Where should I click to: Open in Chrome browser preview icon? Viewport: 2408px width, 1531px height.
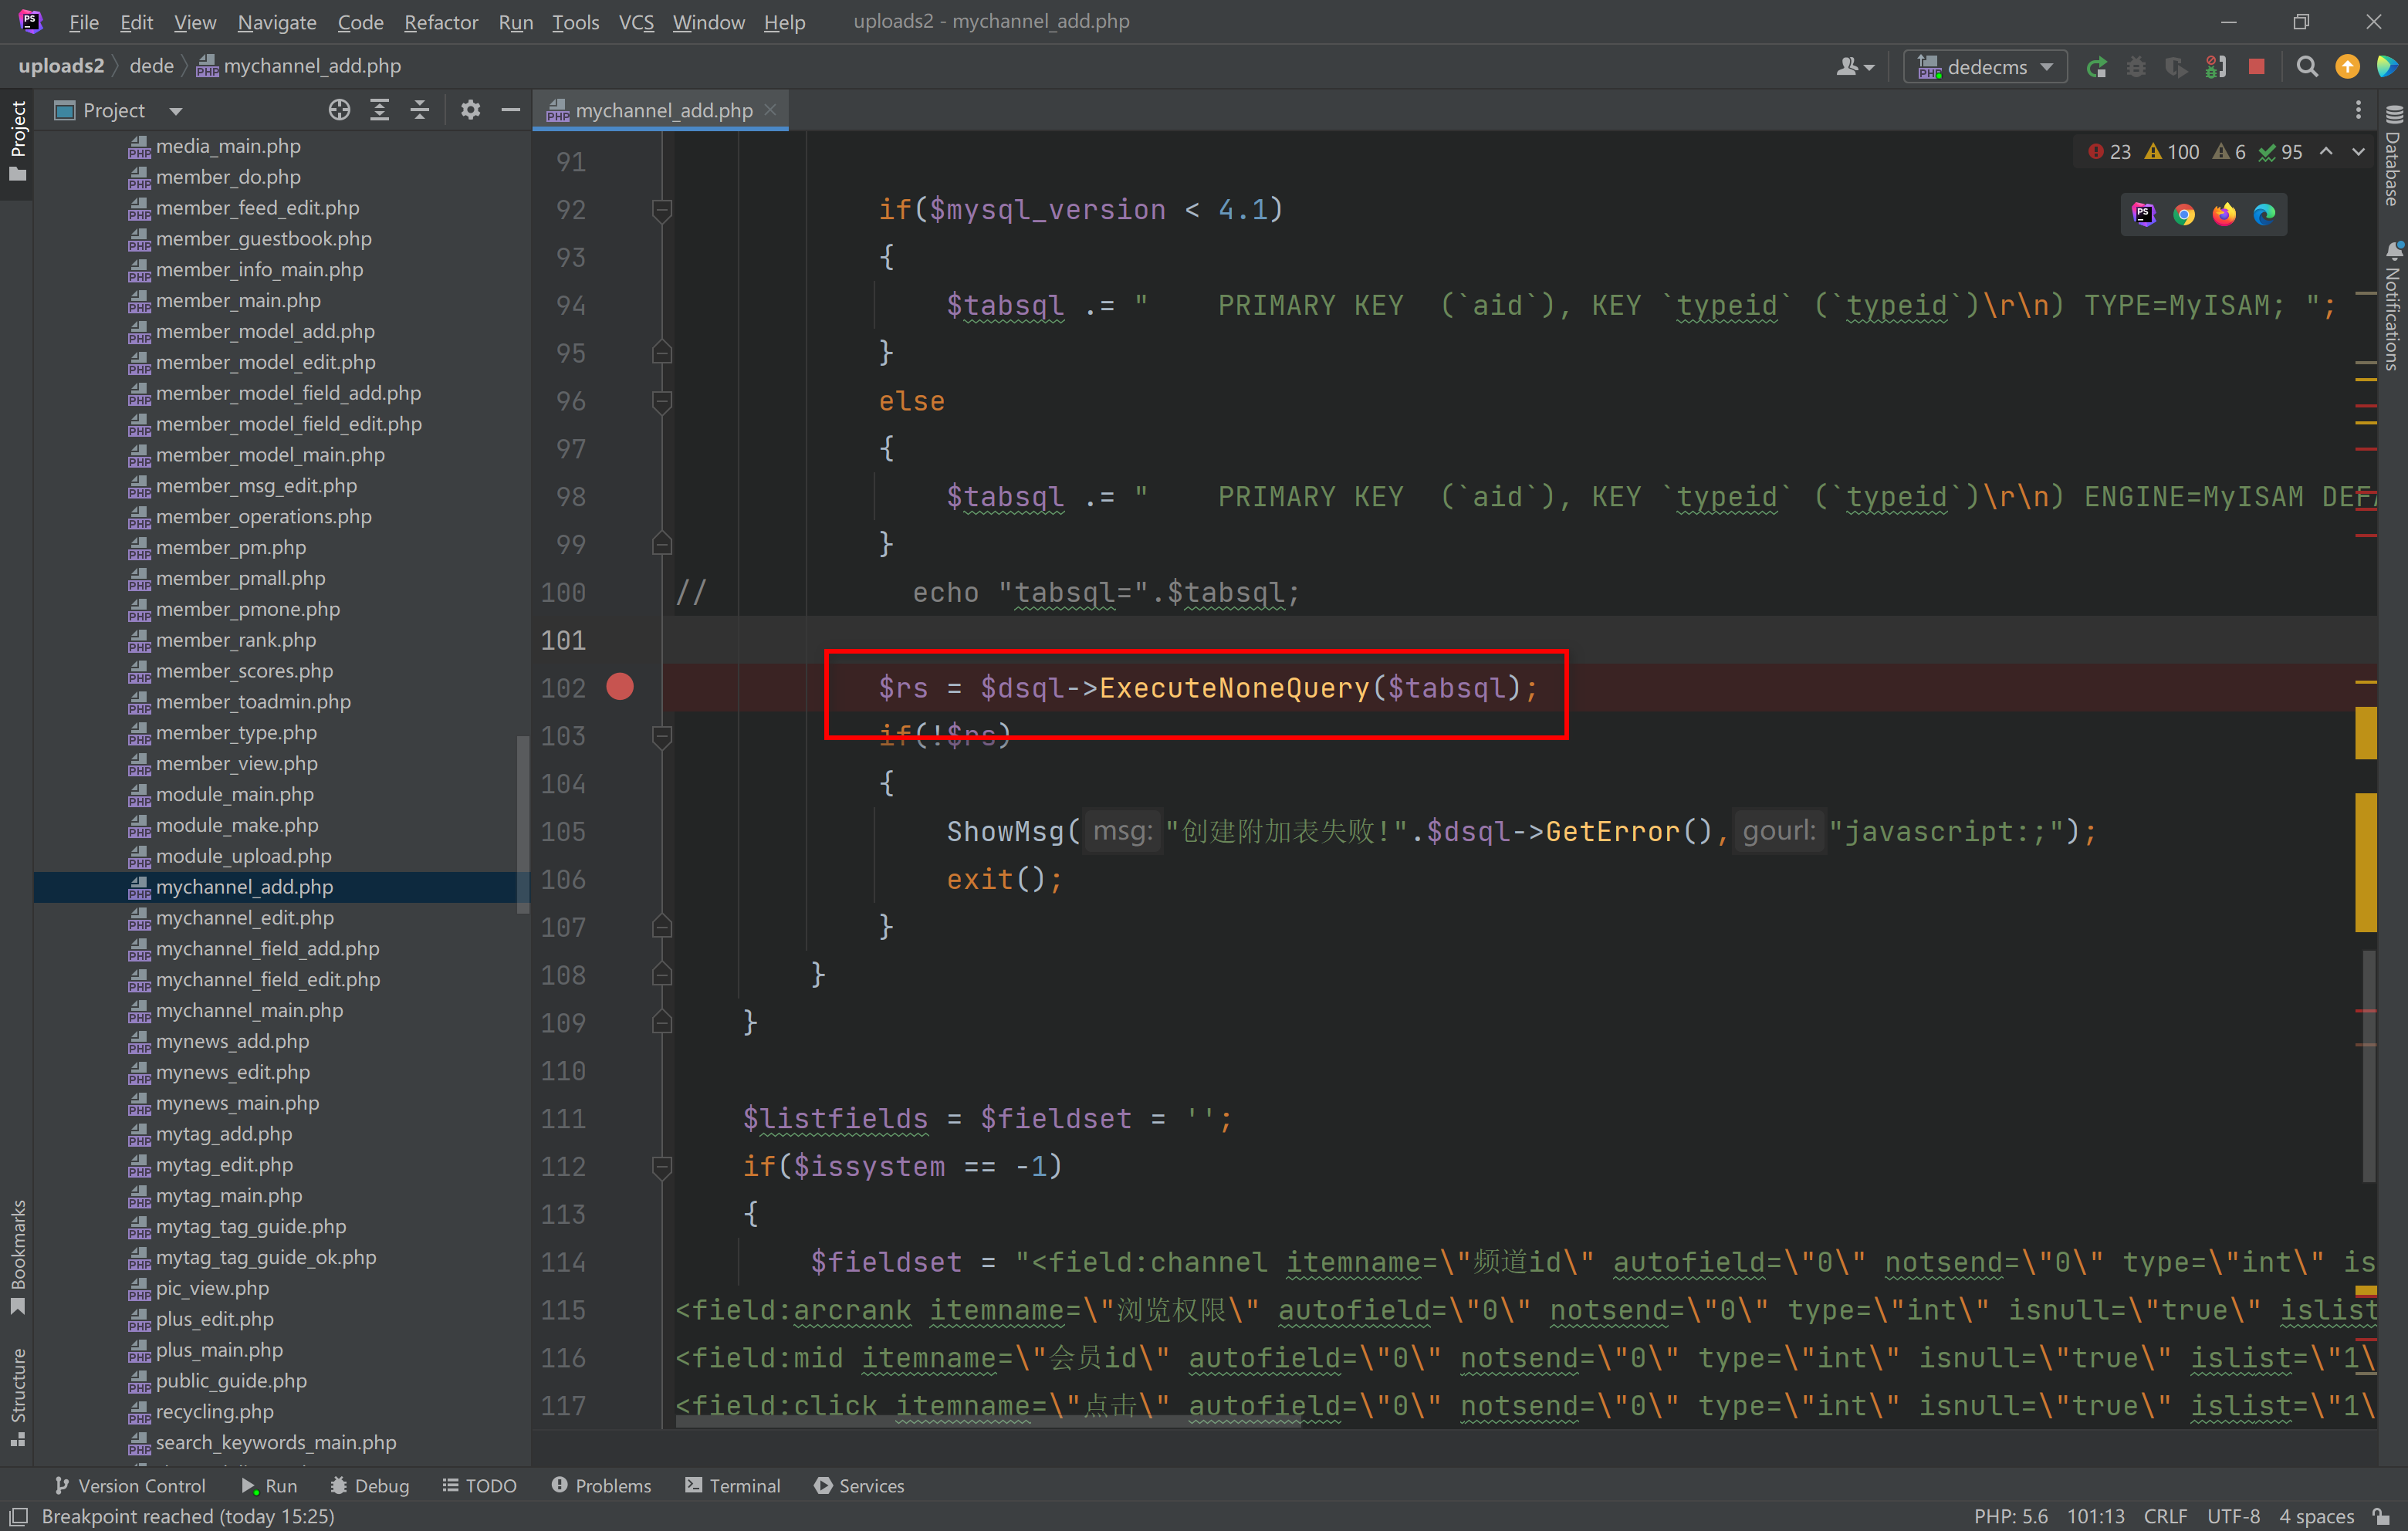coord(2183,214)
